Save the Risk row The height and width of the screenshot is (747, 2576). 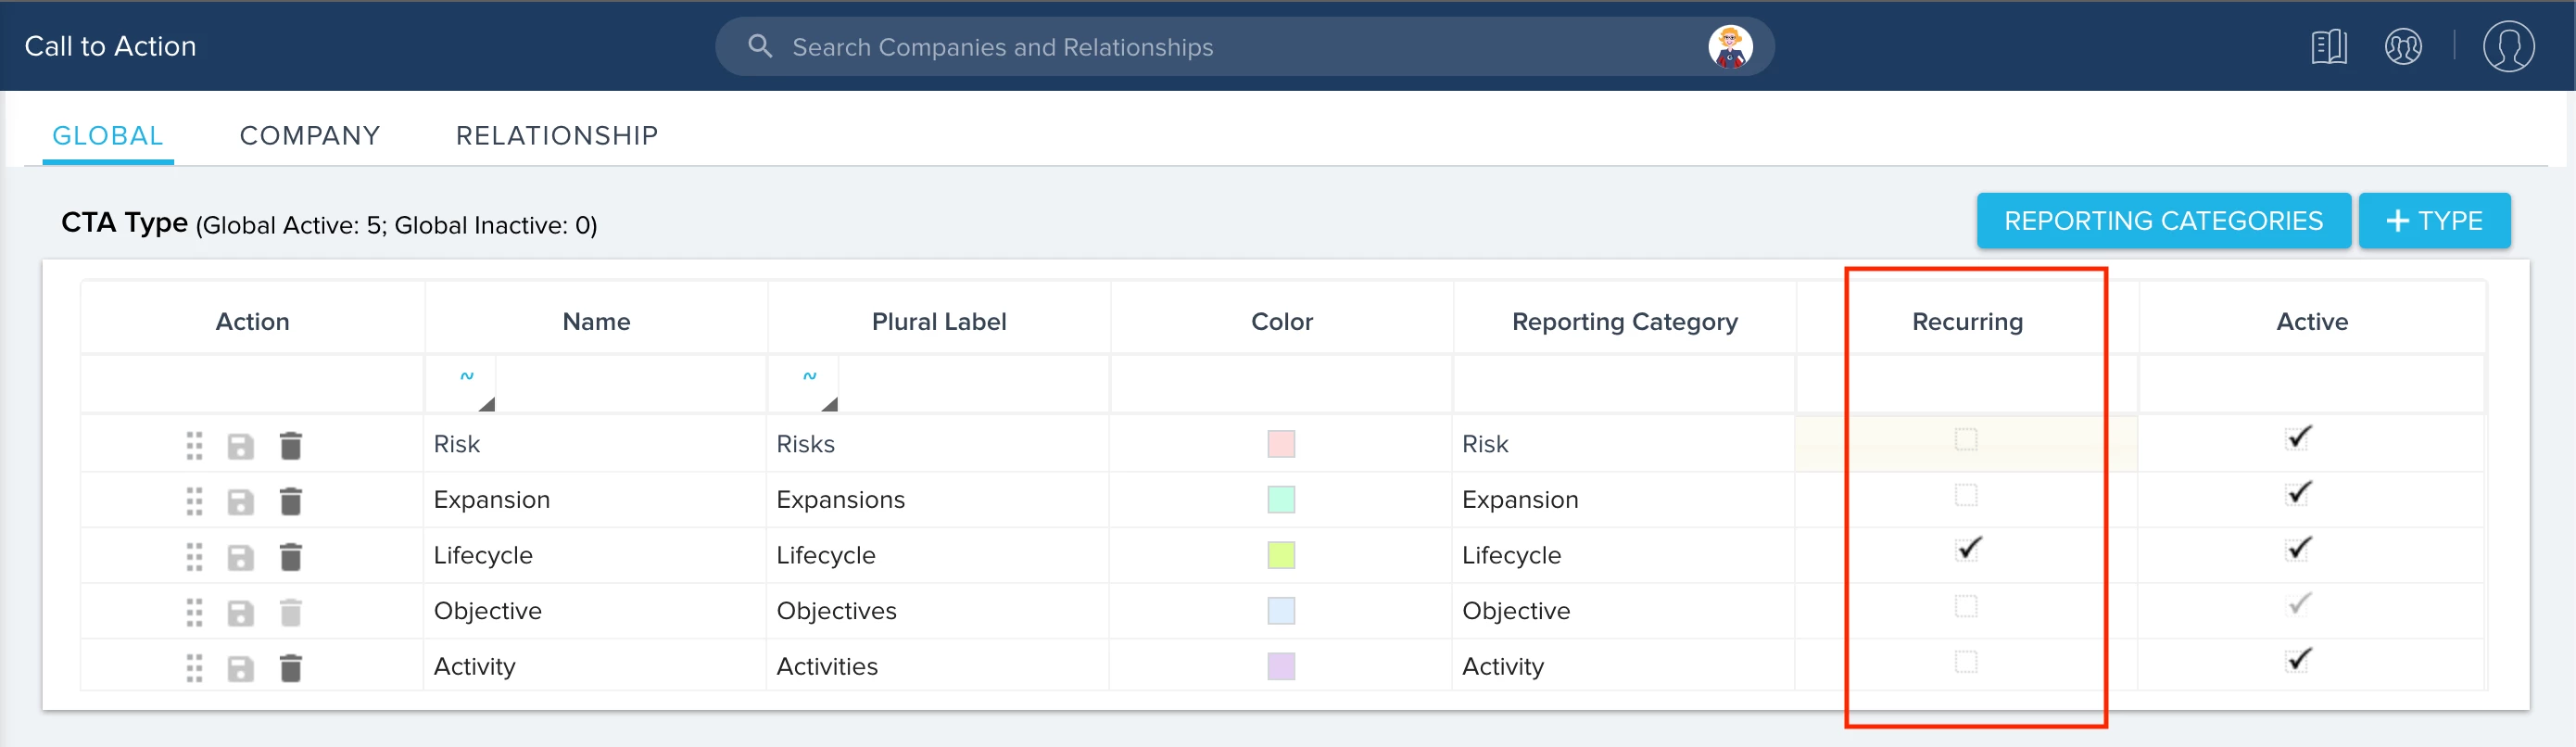click(x=240, y=445)
